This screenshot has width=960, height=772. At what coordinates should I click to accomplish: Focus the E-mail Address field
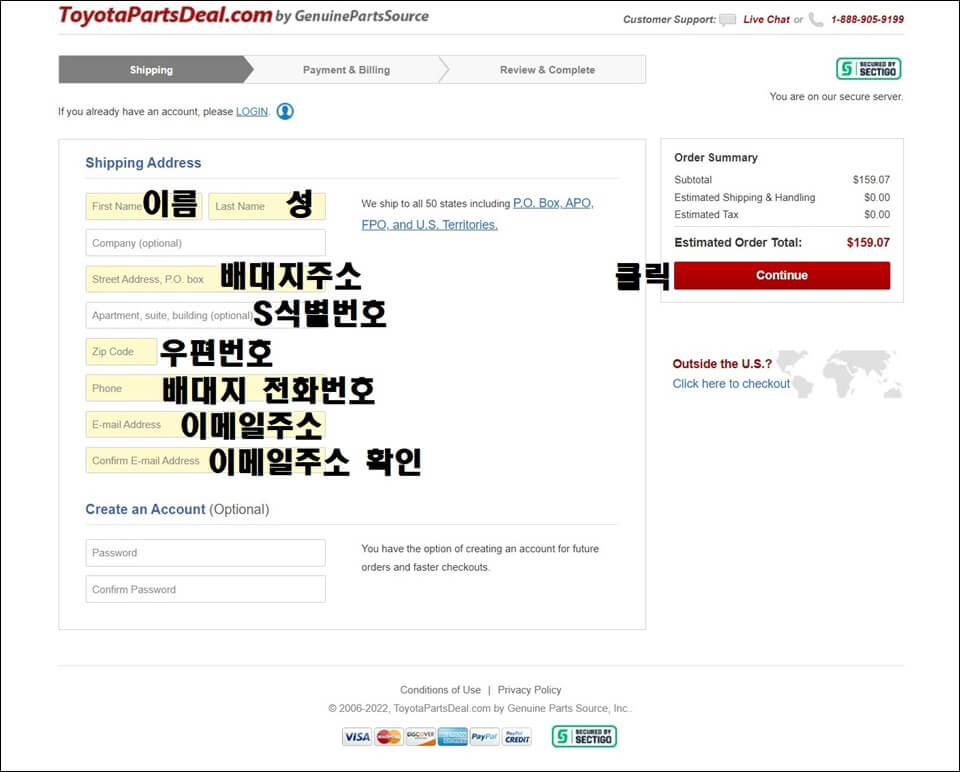click(206, 424)
